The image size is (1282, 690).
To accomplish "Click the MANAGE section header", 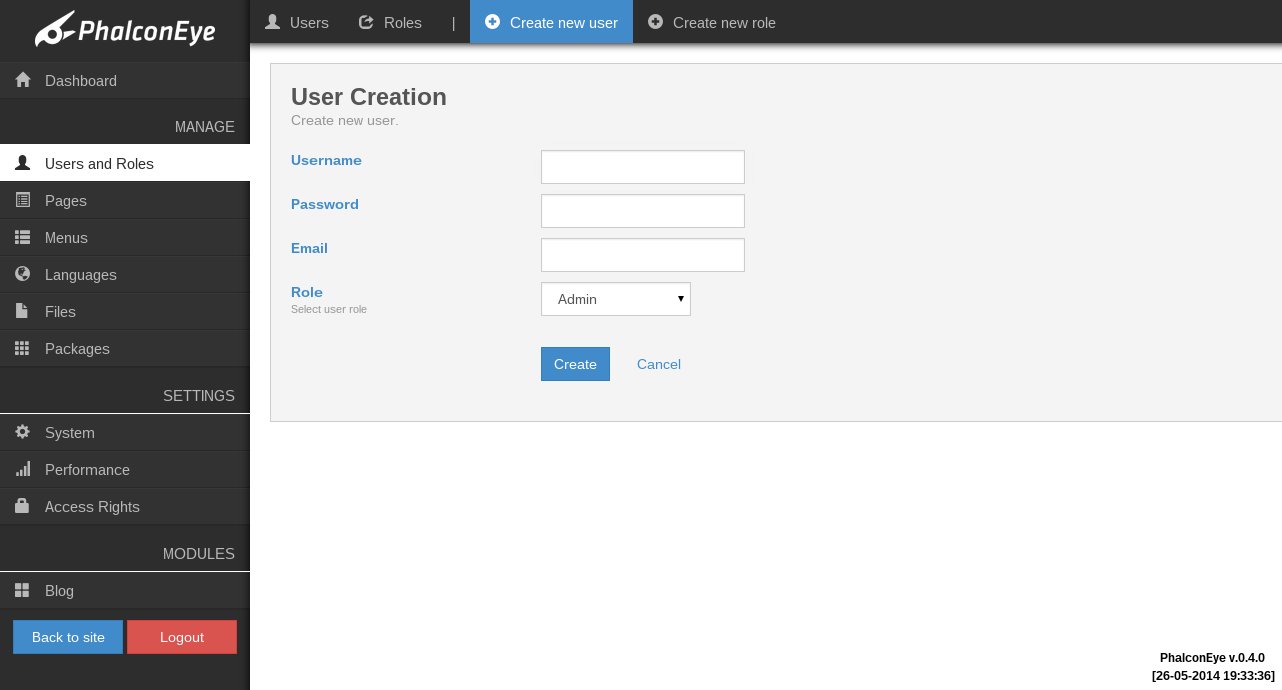I will click(205, 127).
